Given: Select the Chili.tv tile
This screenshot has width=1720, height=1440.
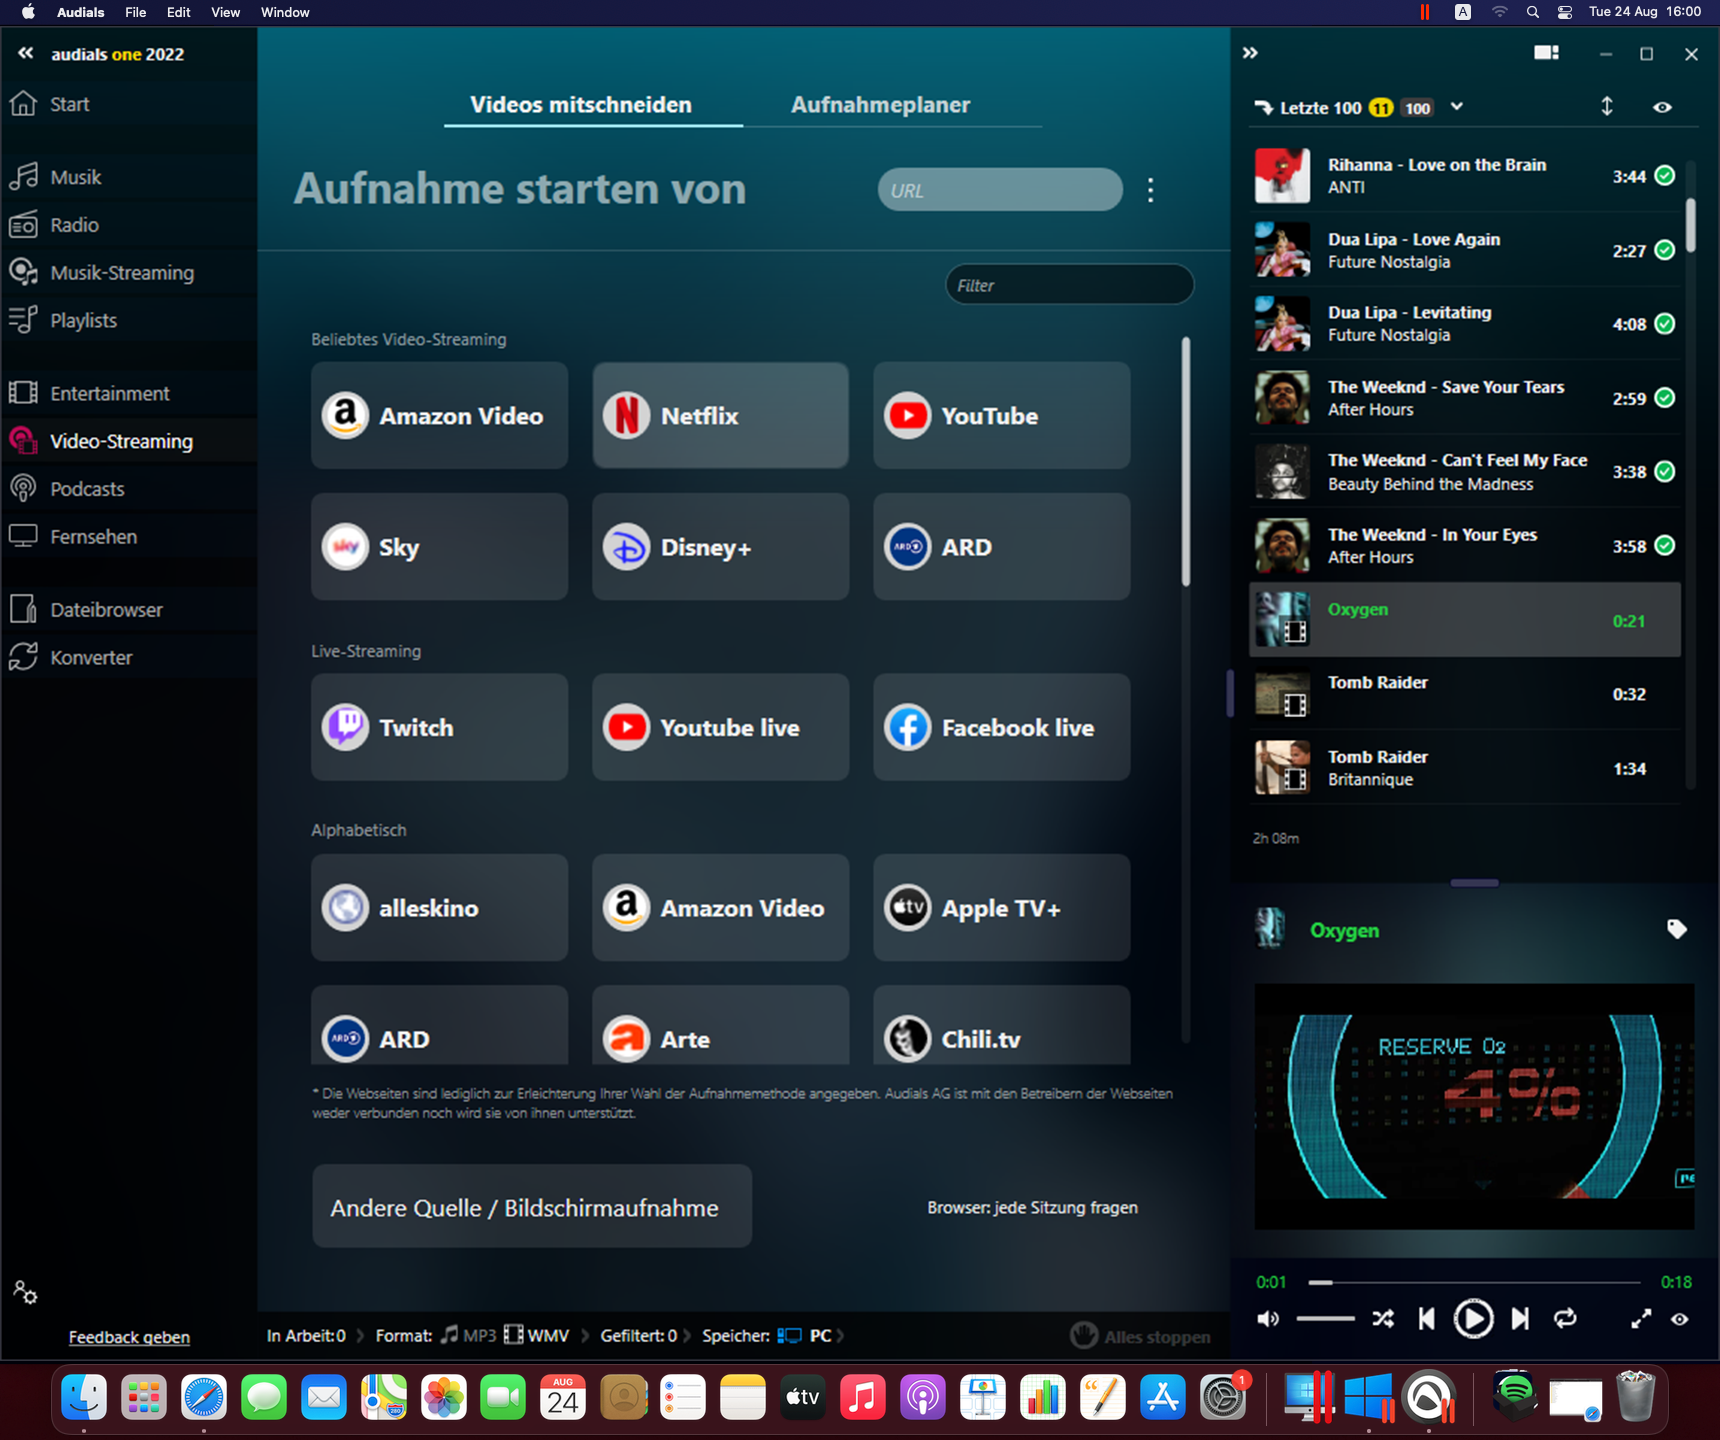Looking at the screenshot, I should tap(1001, 1027).
